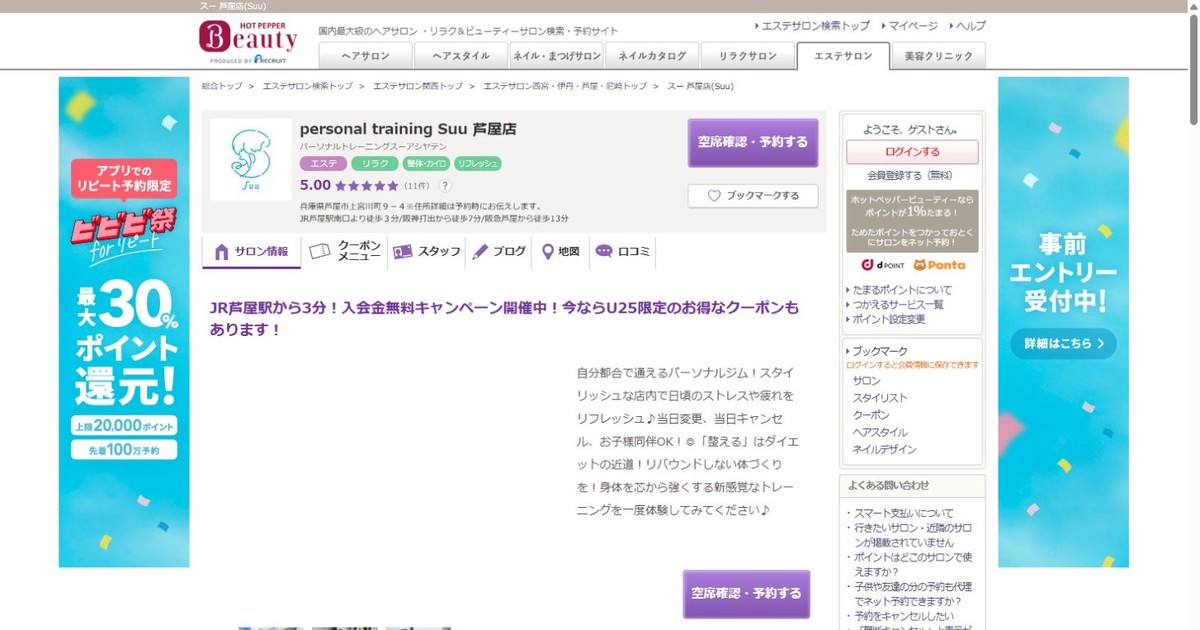Viewport: 1200px width, 630px height.
Task: Click the 子供や友達の分の予約 FAQ link
Action: click(912, 594)
